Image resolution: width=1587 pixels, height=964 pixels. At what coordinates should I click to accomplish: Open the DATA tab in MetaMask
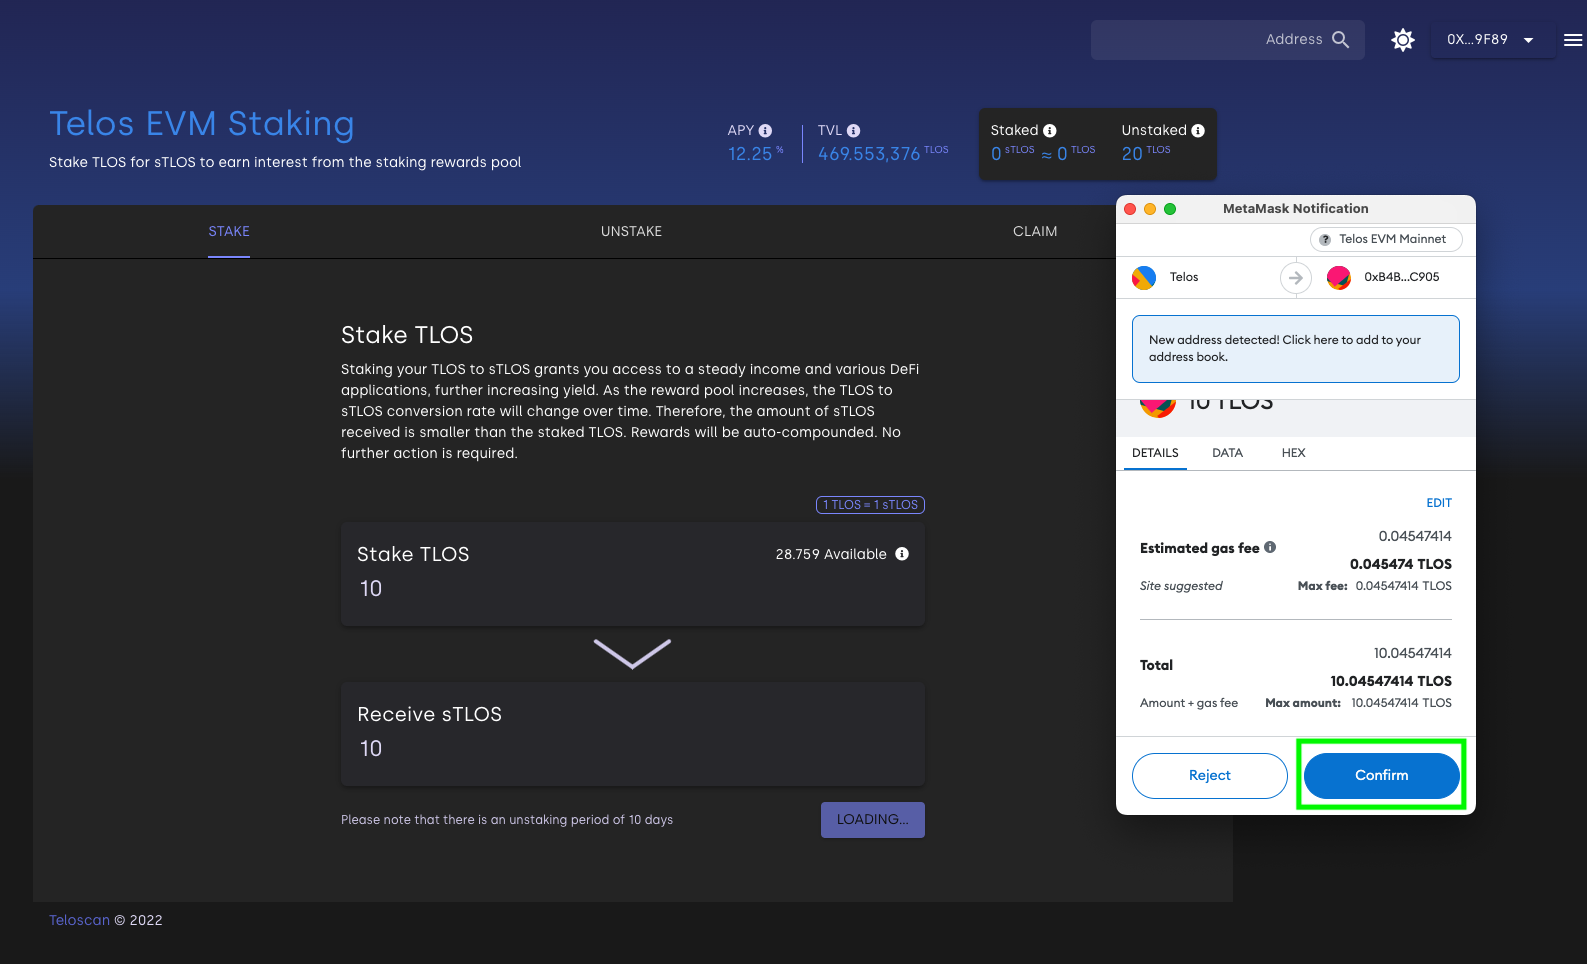point(1227,453)
